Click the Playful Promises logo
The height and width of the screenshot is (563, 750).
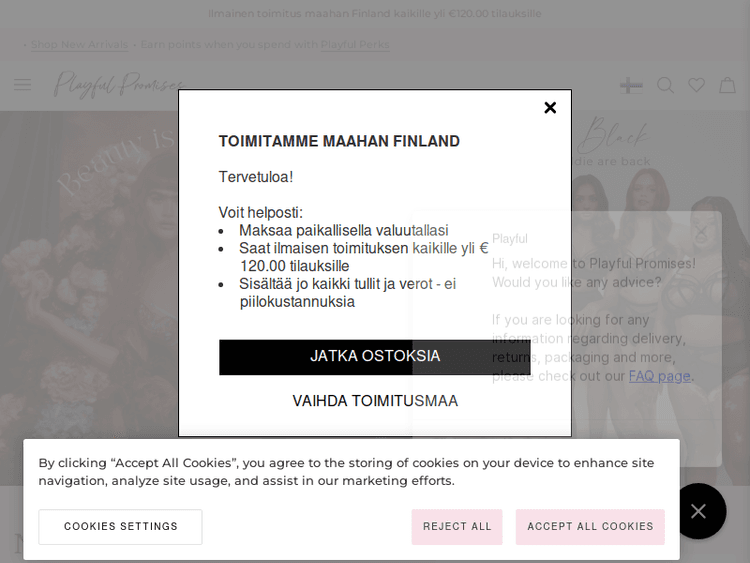(x=118, y=85)
